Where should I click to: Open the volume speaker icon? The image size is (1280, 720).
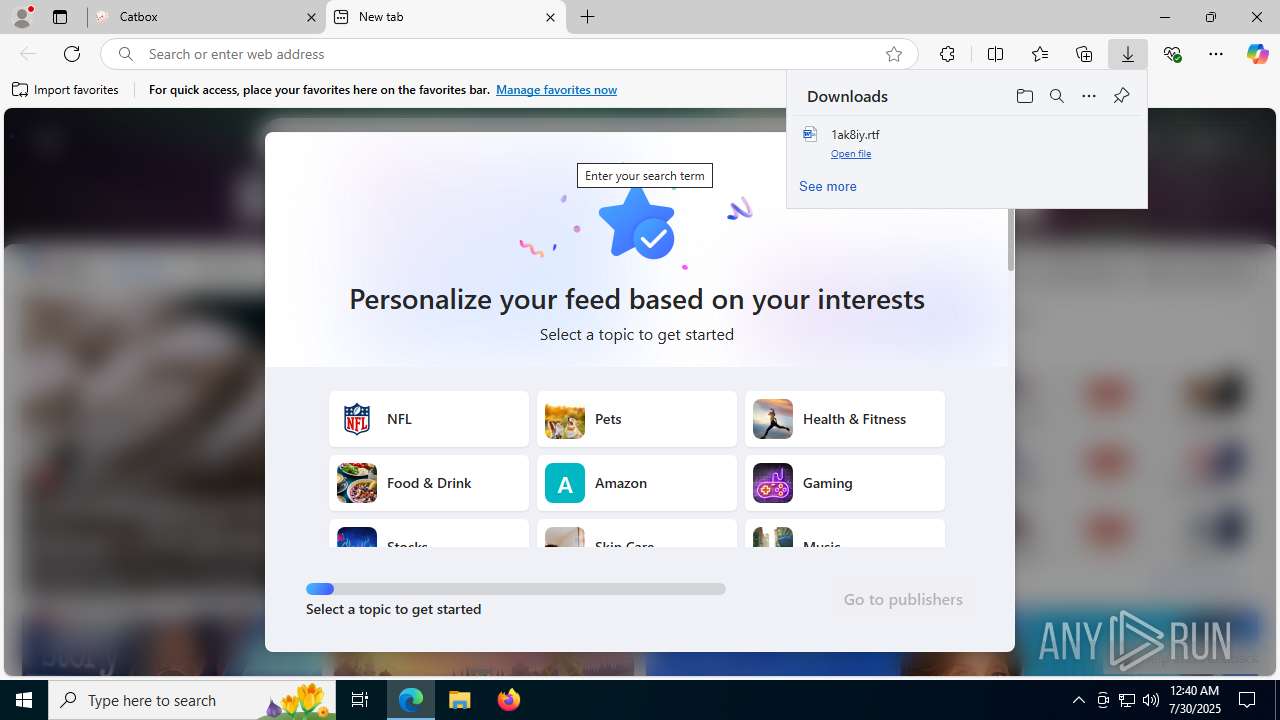[1151, 700]
